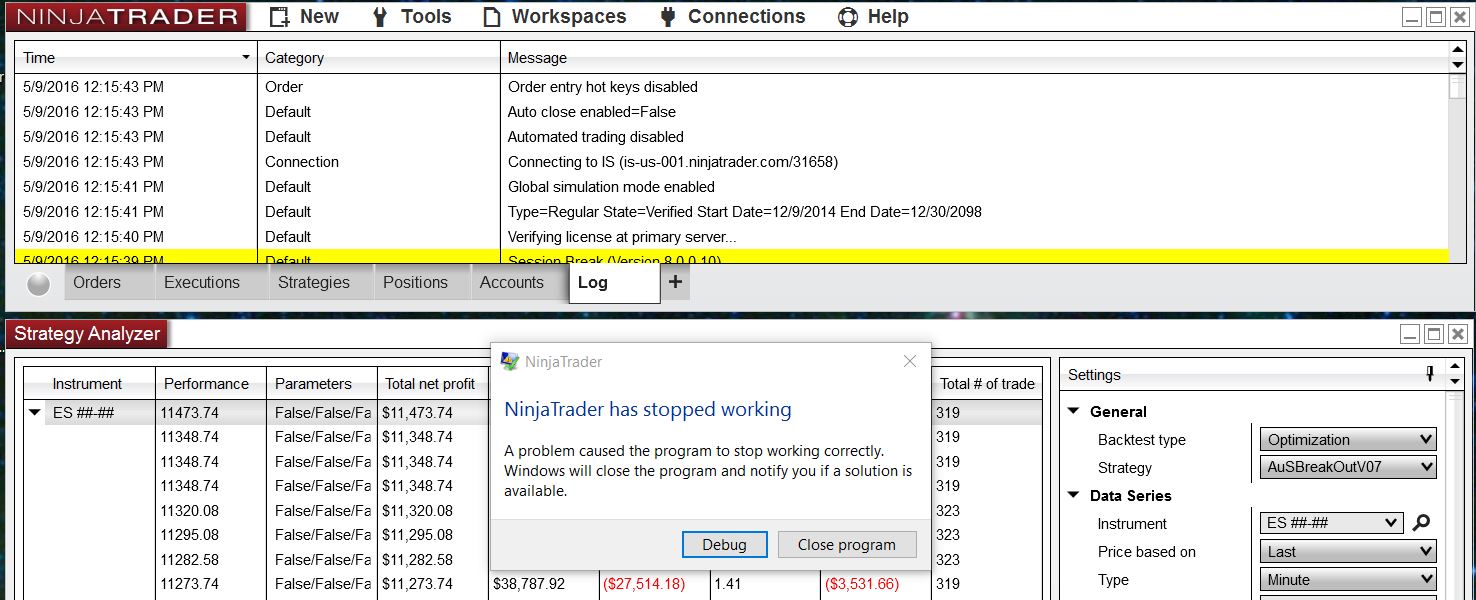Select the $11,273.74 net profit cell
The width and height of the screenshot is (1476, 600).
433,584
